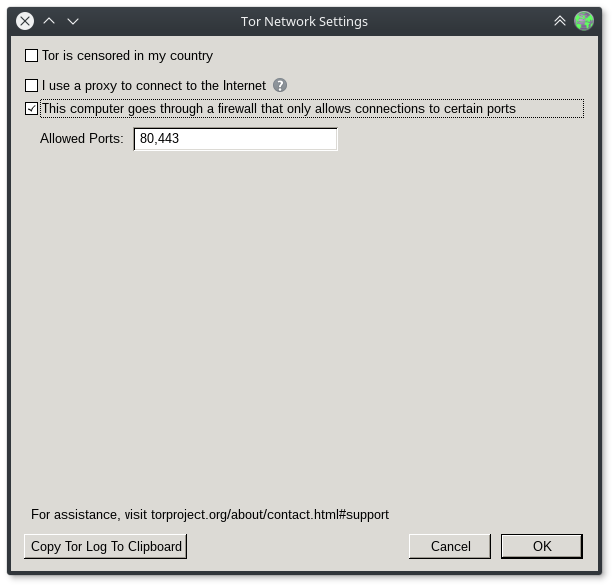Close the Tor Network Settings window
This screenshot has height=588, width=615.
25,21
